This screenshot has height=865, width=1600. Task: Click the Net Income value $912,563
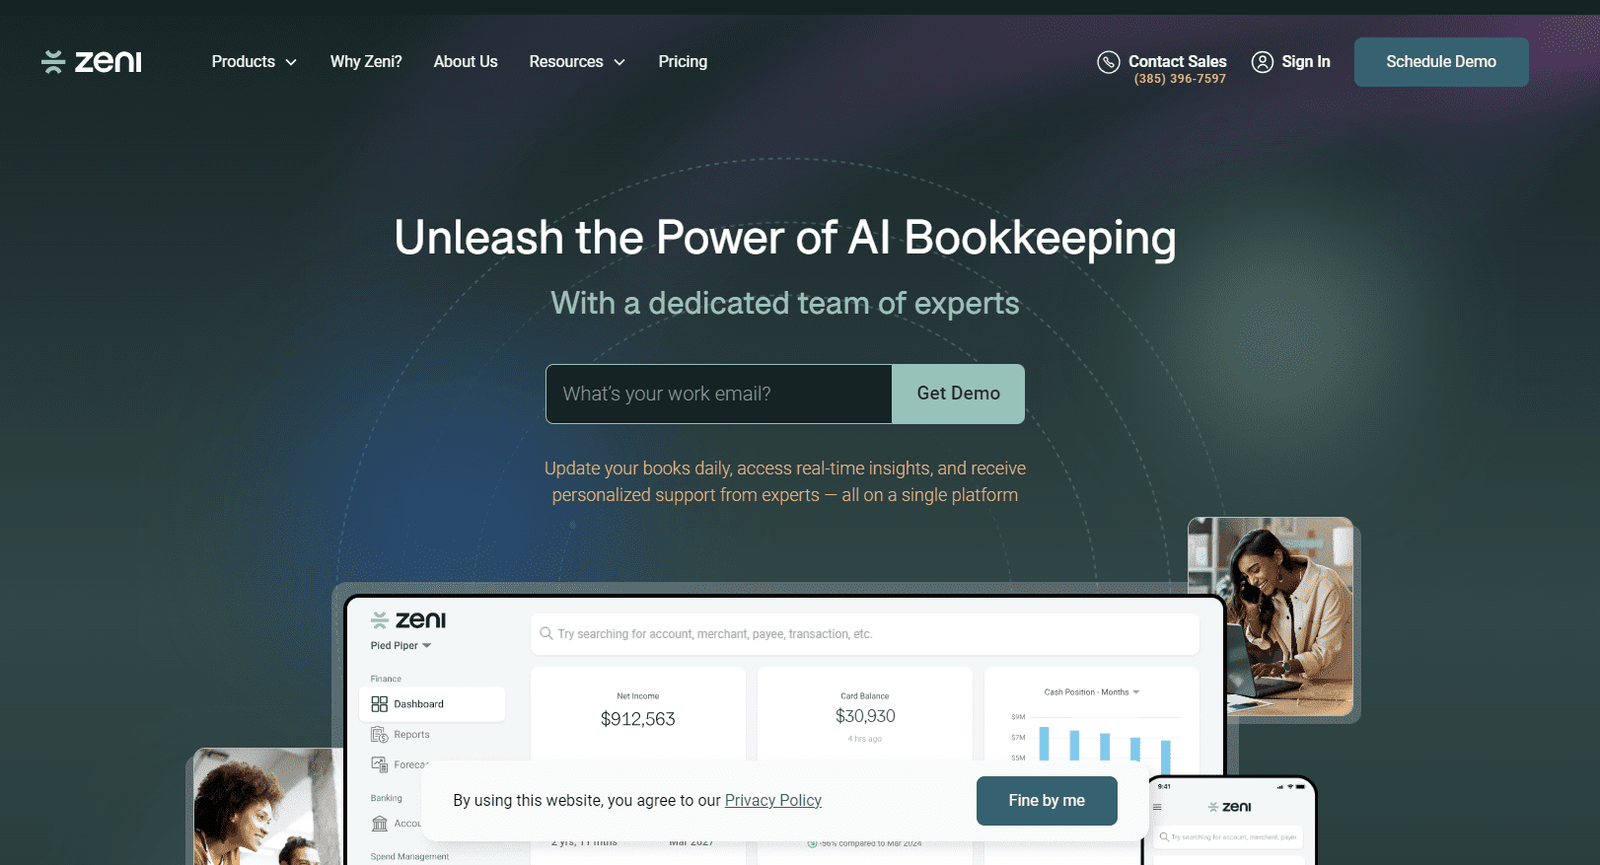[x=638, y=719]
